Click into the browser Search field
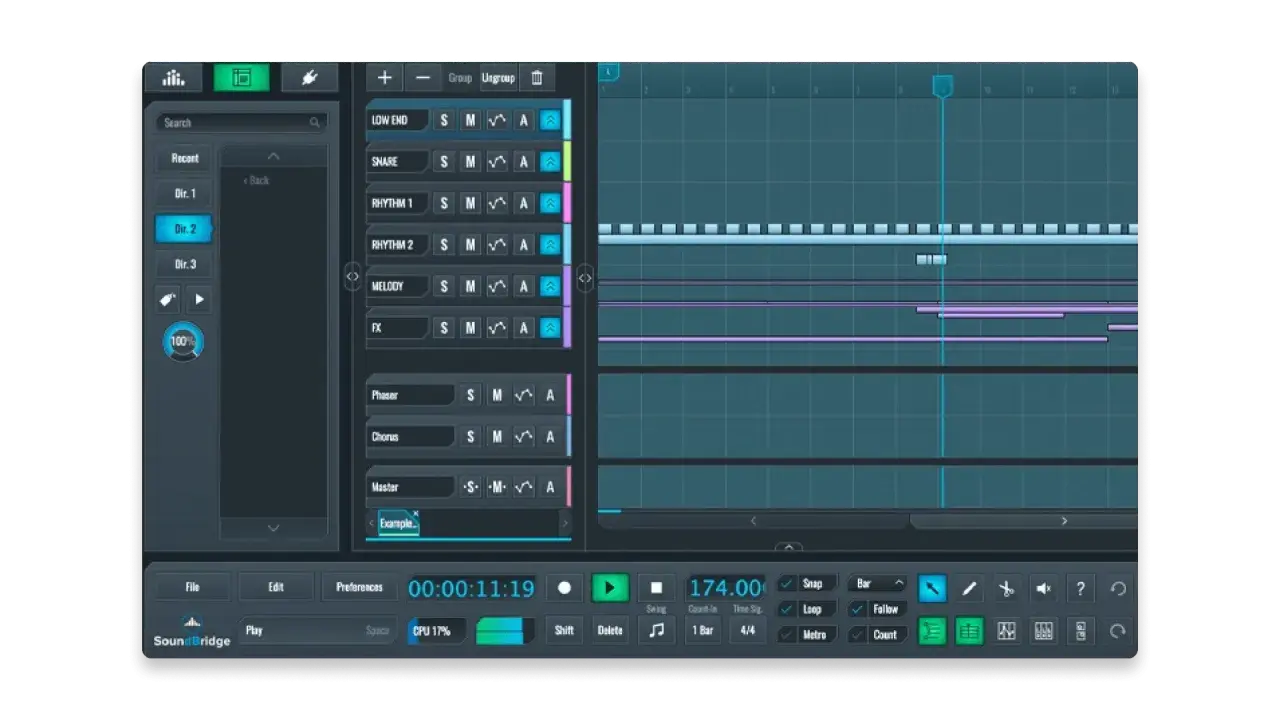 coord(241,123)
